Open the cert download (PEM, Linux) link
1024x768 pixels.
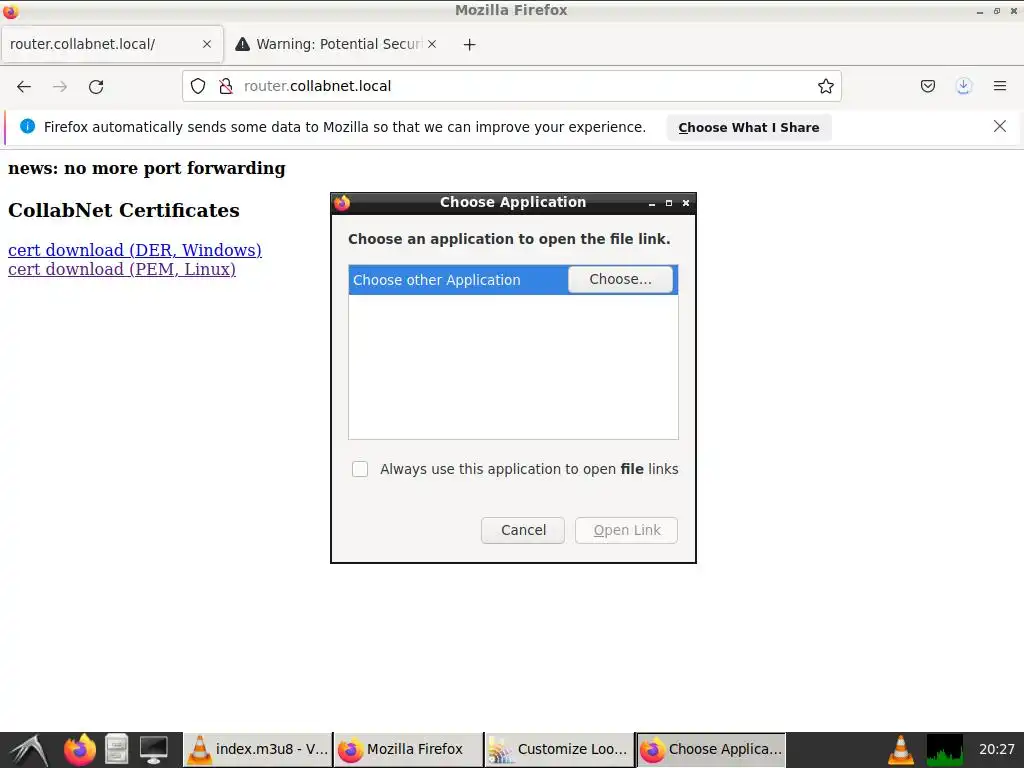pos(121,269)
